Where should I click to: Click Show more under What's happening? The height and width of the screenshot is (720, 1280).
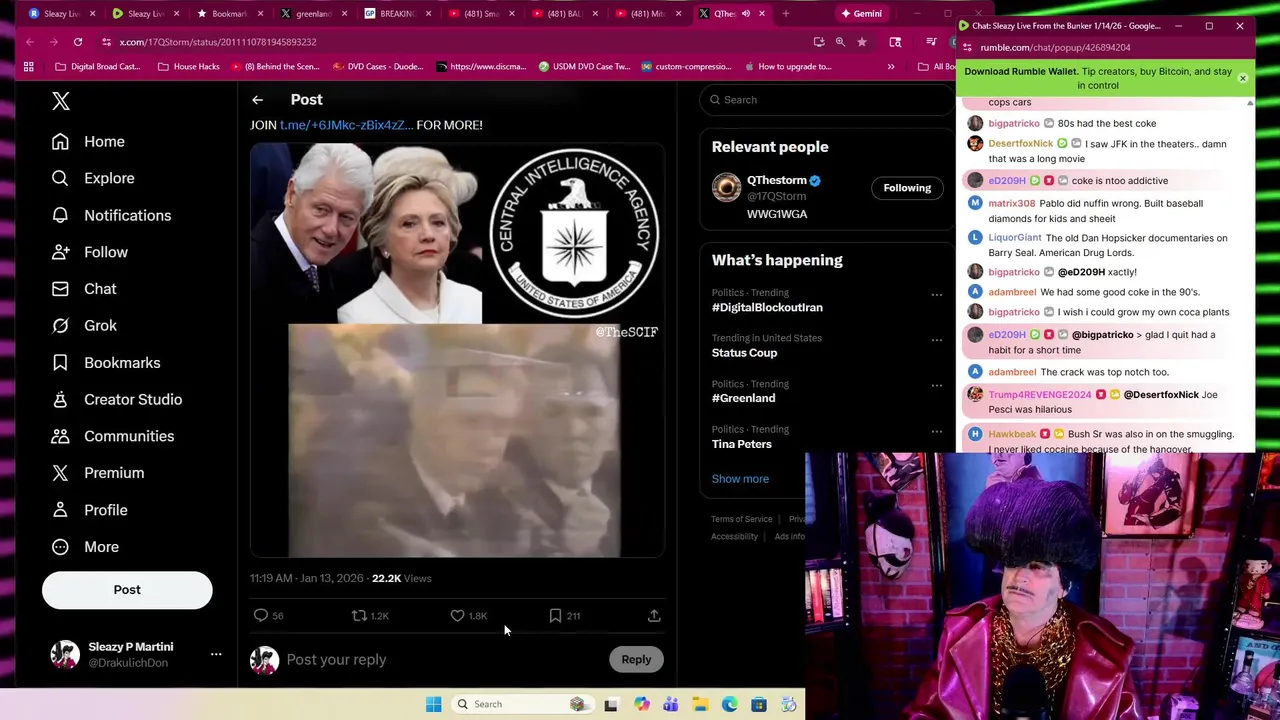740,479
